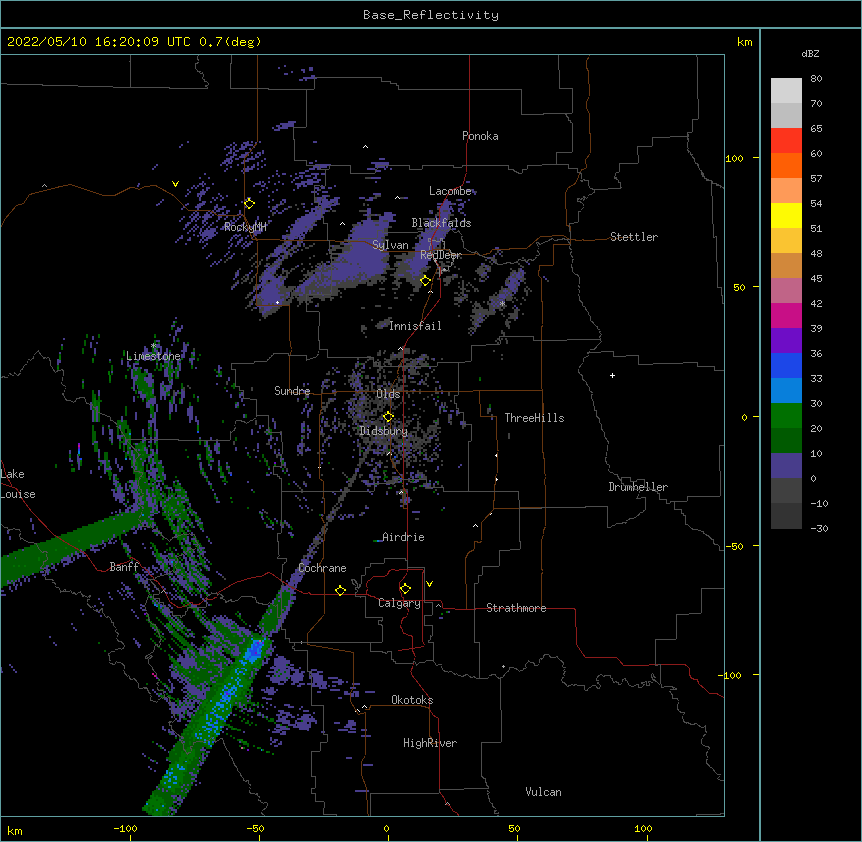This screenshot has height=842, width=862.
Task: Select the Stettler label
Action: (x=634, y=237)
